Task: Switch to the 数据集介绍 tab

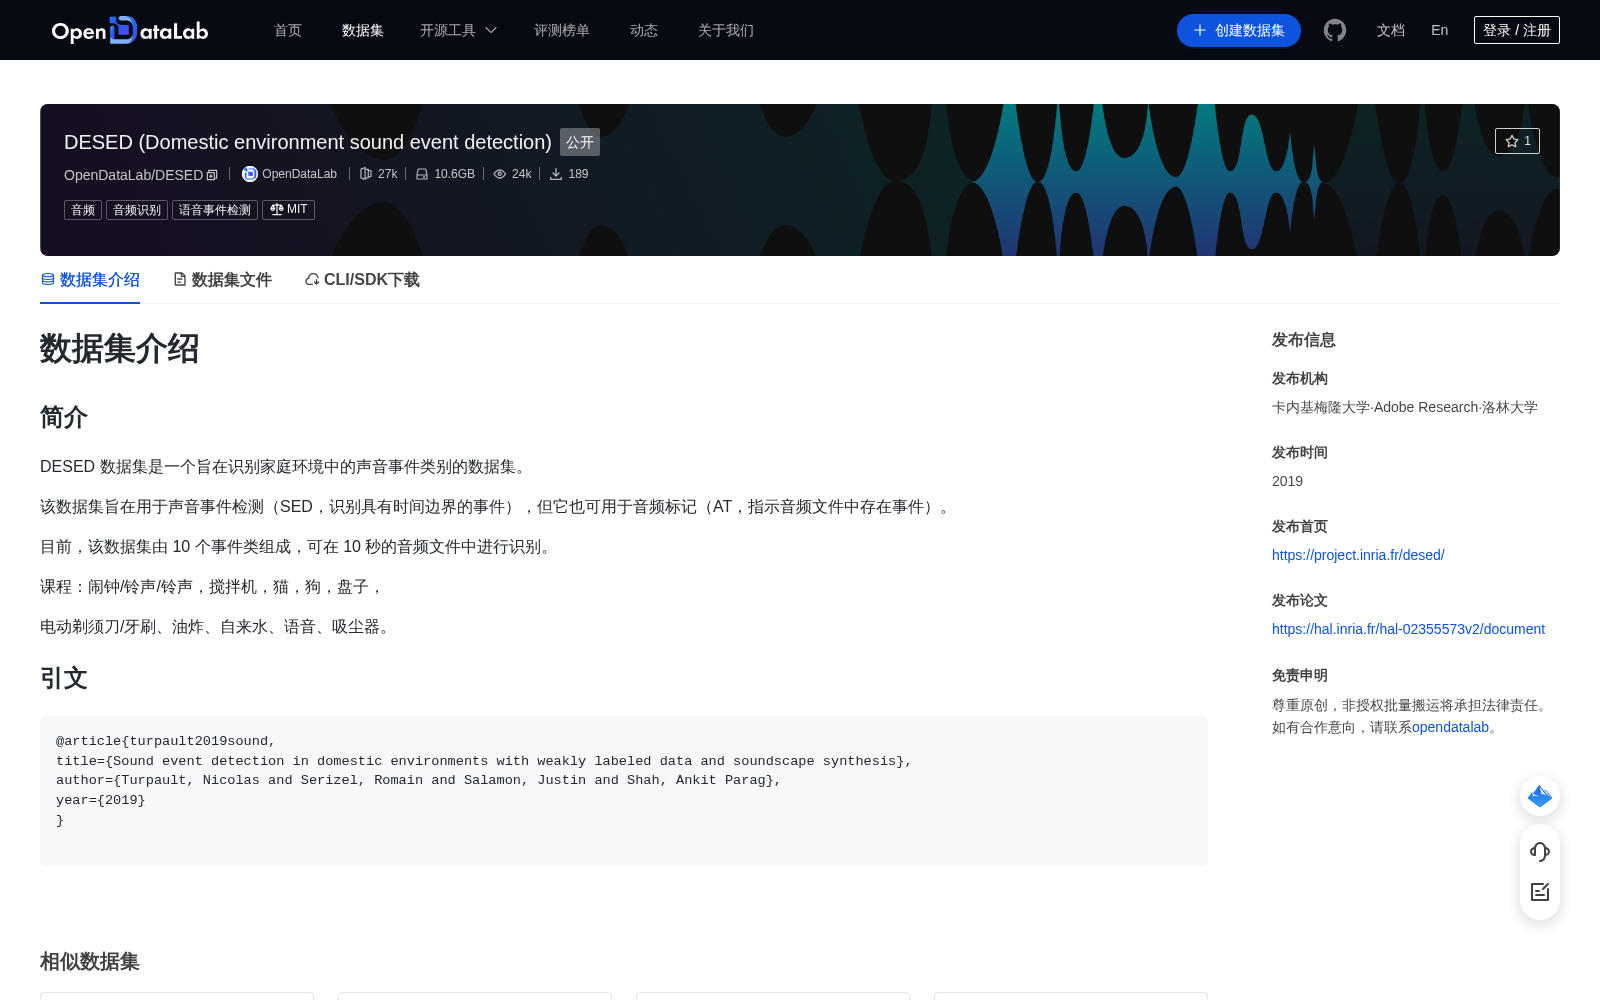Action: coord(90,280)
